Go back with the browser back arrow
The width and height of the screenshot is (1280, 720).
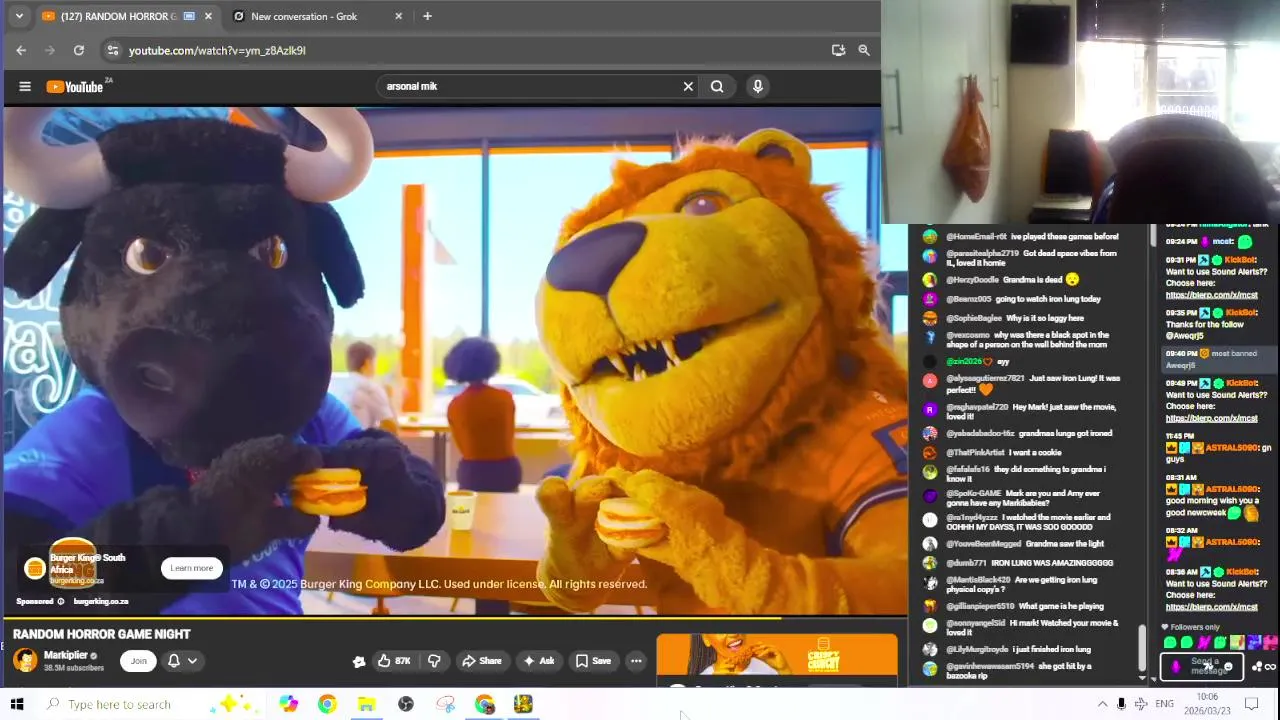(x=21, y=50)
